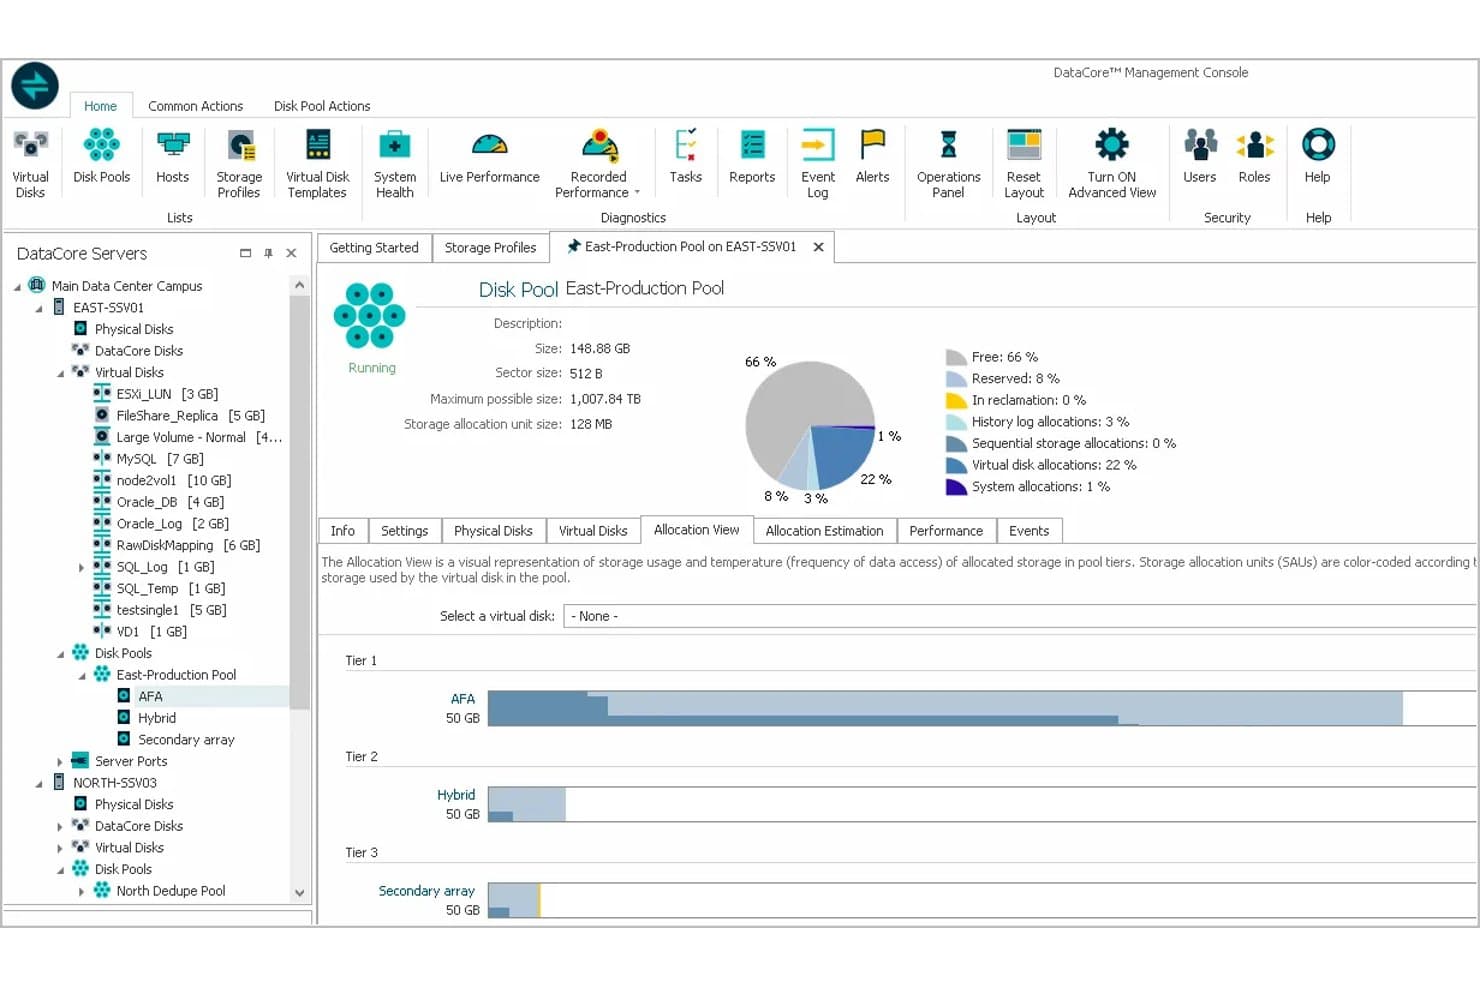Collapse Main Data Center Campus node
Screen dimensions: 1480x987
[x=17, y=287]
